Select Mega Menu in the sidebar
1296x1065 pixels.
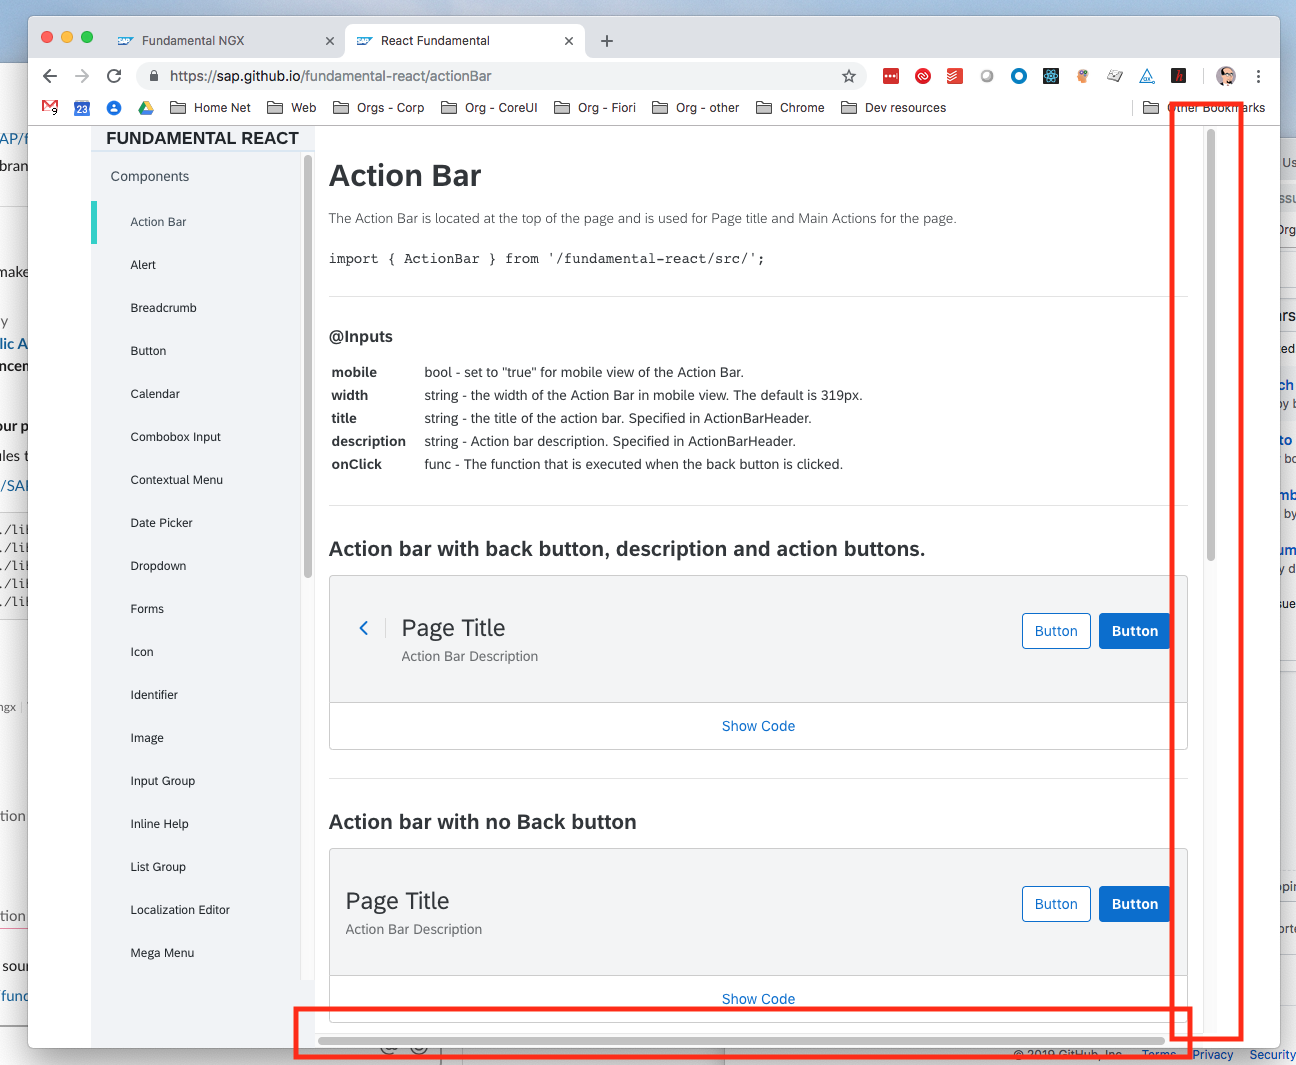pos(162,953)
